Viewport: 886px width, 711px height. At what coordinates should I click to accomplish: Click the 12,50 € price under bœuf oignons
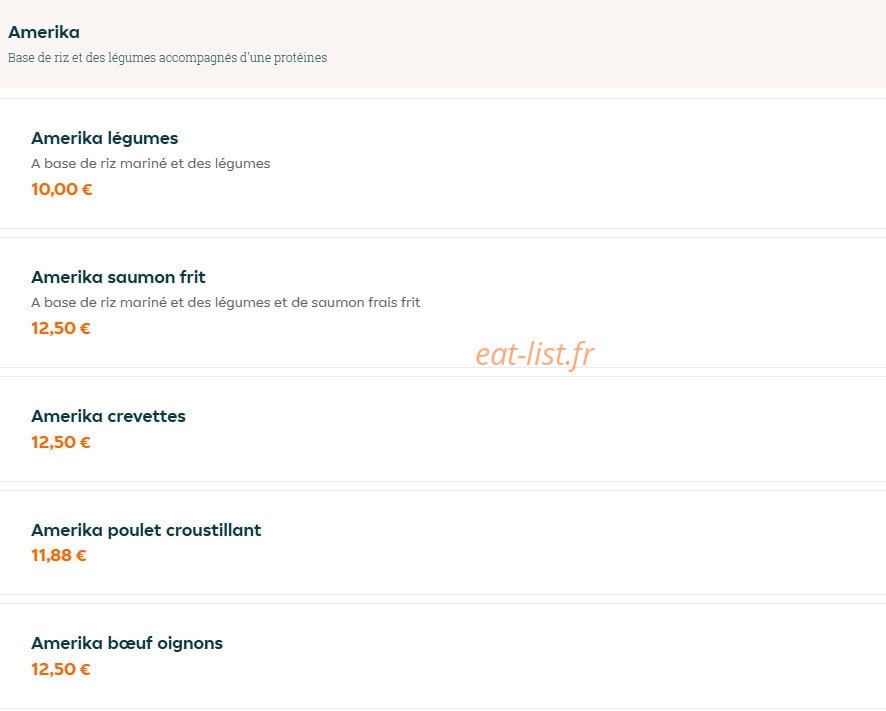[61, 669]
